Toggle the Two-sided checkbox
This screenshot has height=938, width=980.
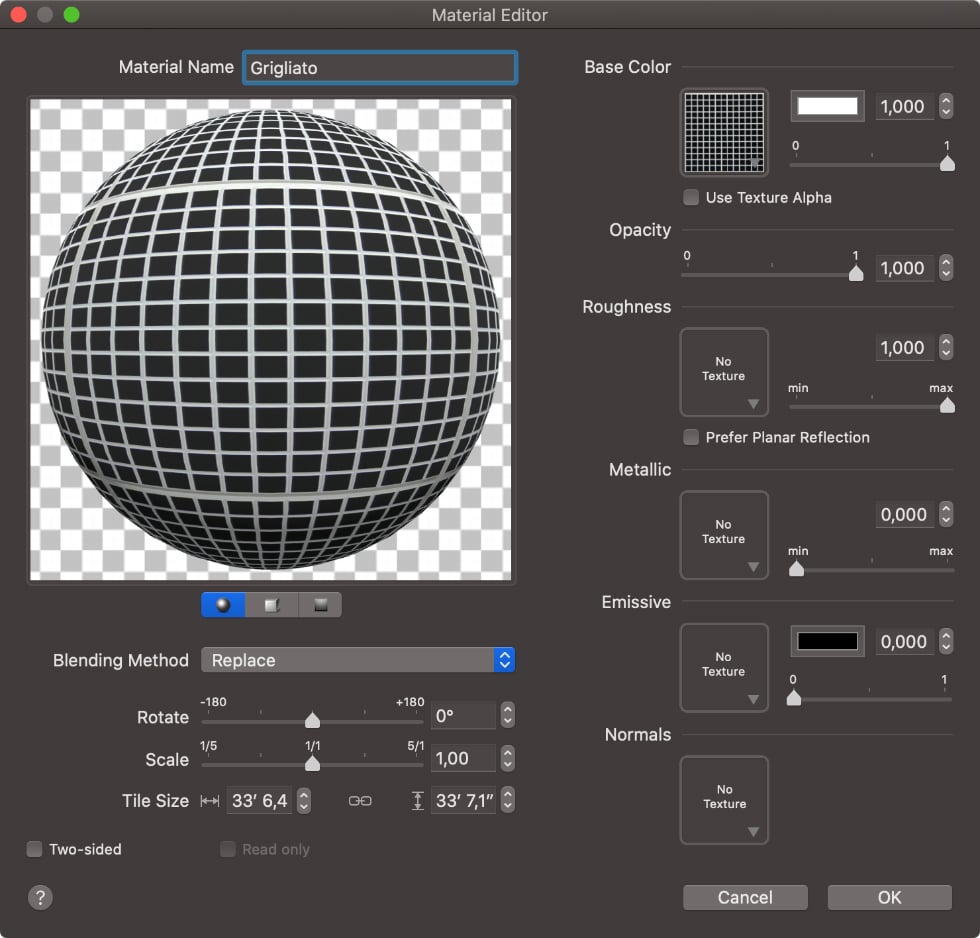point(35,849)
